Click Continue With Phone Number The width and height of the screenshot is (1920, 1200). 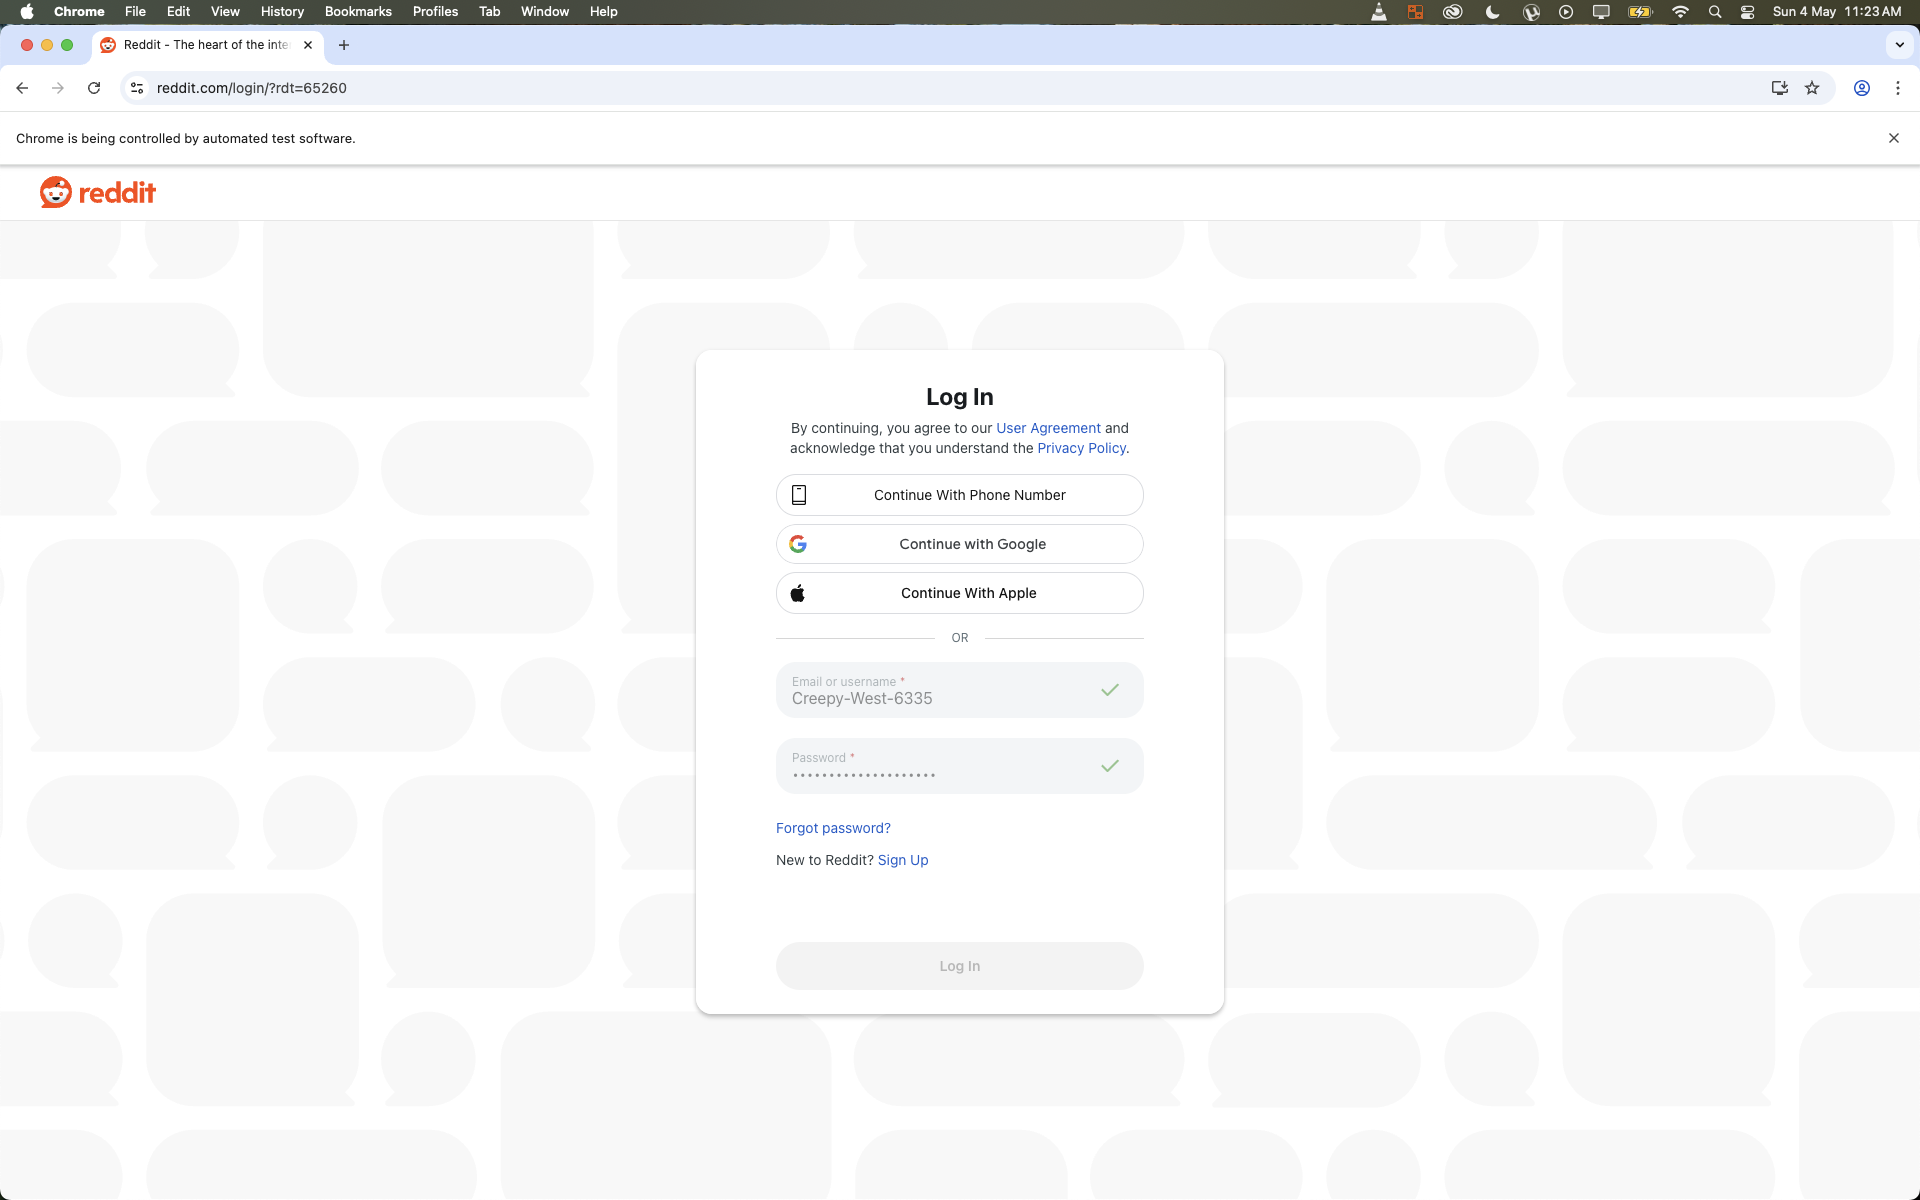(x=960, y=495)
